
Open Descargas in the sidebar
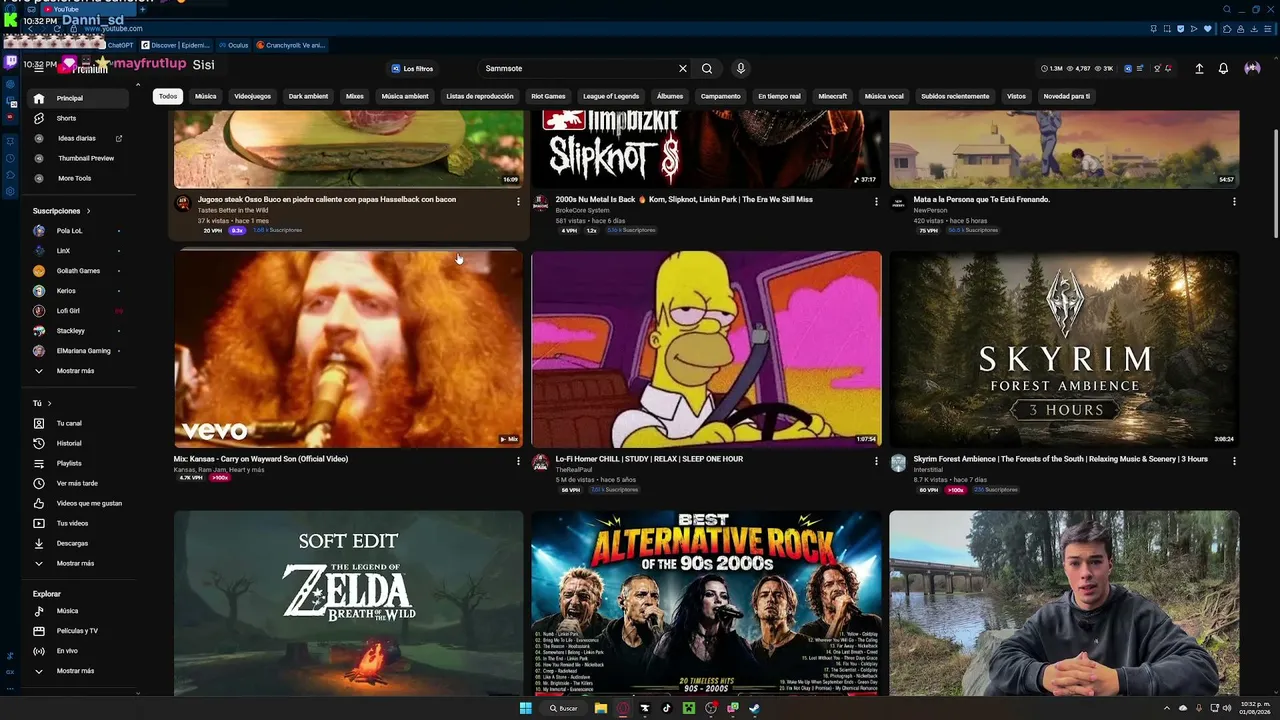78,543
